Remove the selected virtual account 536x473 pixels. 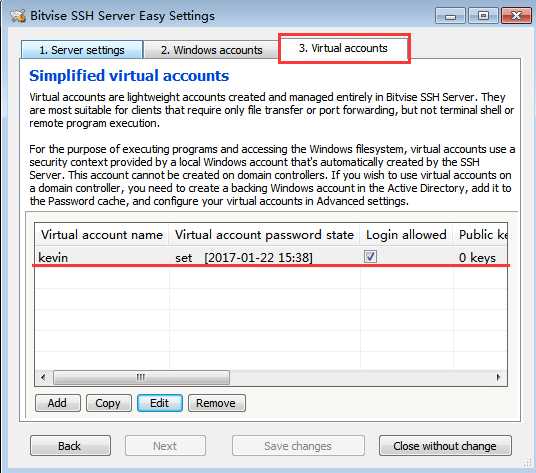pos(217,403)
